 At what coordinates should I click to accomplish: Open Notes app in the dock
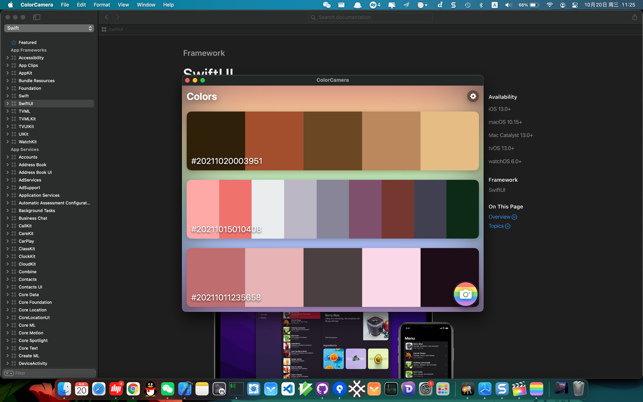202,388
